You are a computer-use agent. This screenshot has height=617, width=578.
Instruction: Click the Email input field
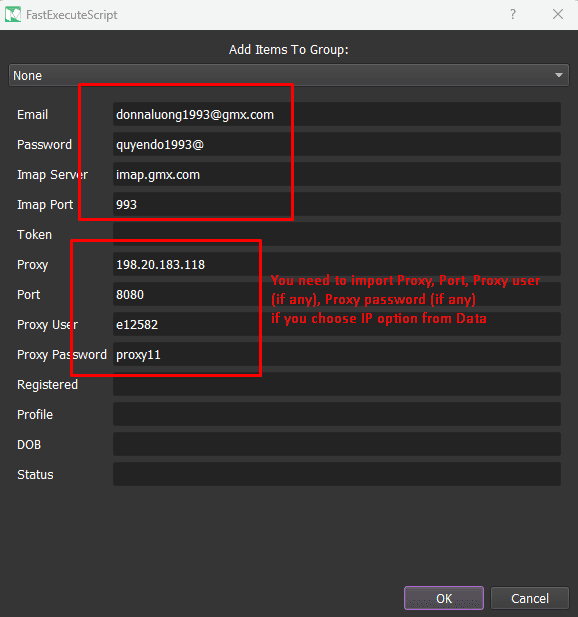(337, 115)
